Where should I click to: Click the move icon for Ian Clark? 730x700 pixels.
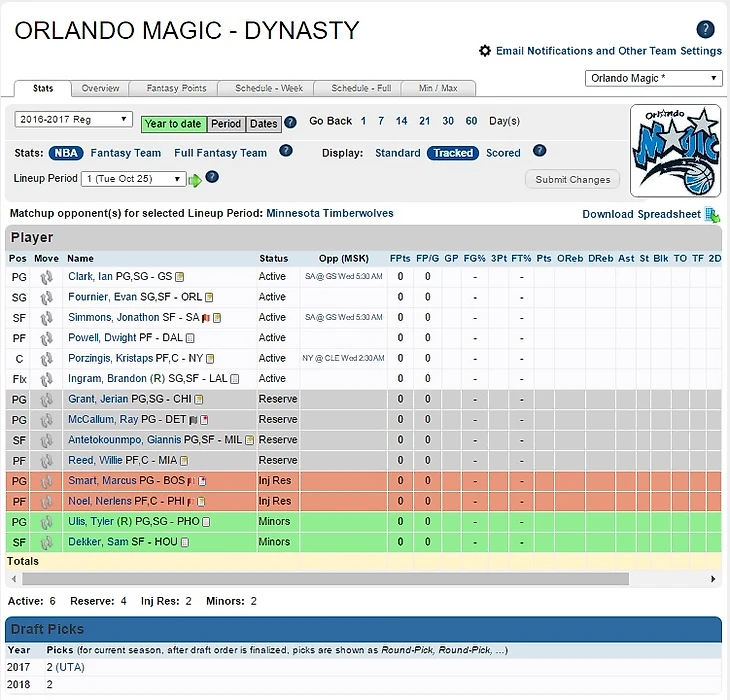pyautogui.click(x=47, y=277)
